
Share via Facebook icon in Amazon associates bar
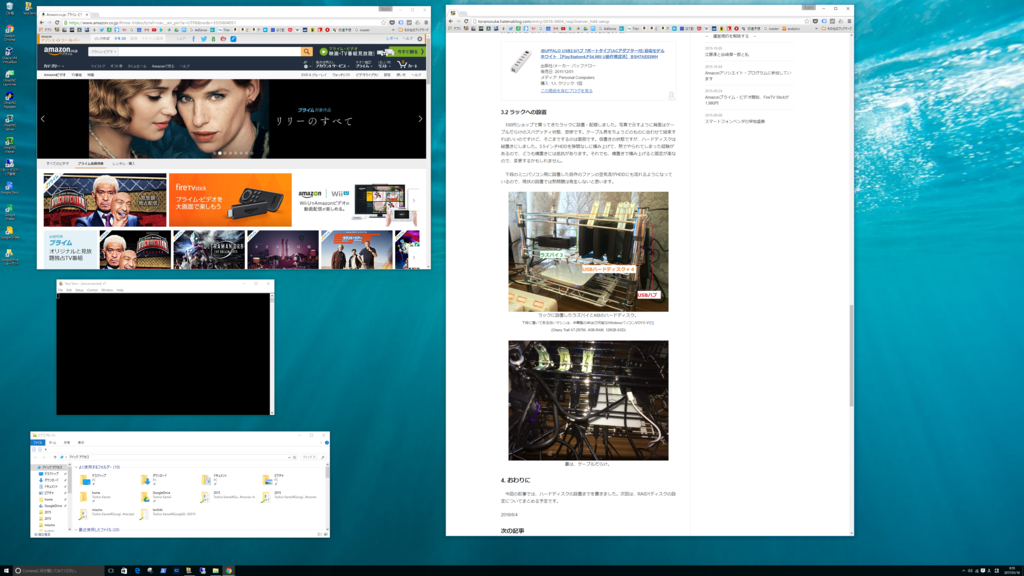(194, 39)
